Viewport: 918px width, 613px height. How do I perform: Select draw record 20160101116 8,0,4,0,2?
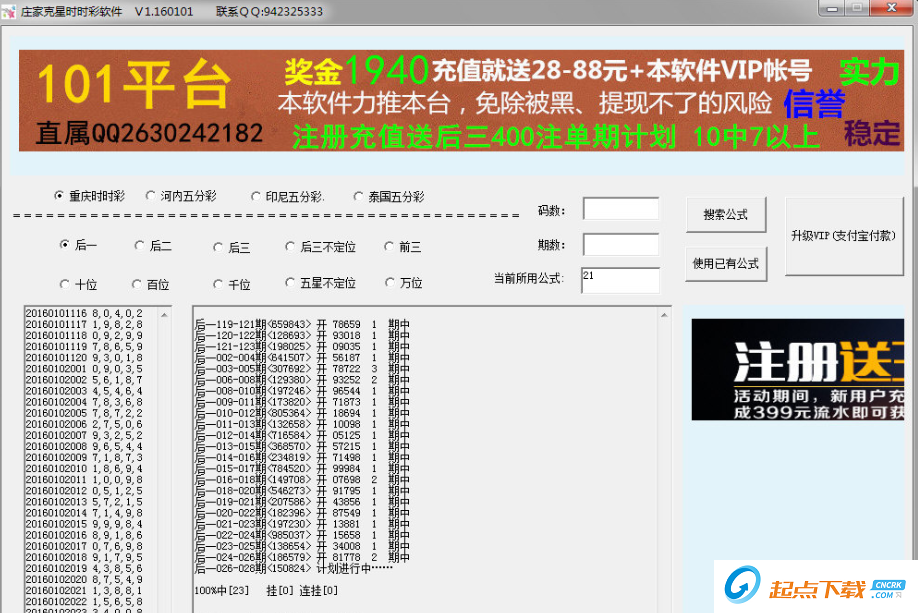coord(84,313)
